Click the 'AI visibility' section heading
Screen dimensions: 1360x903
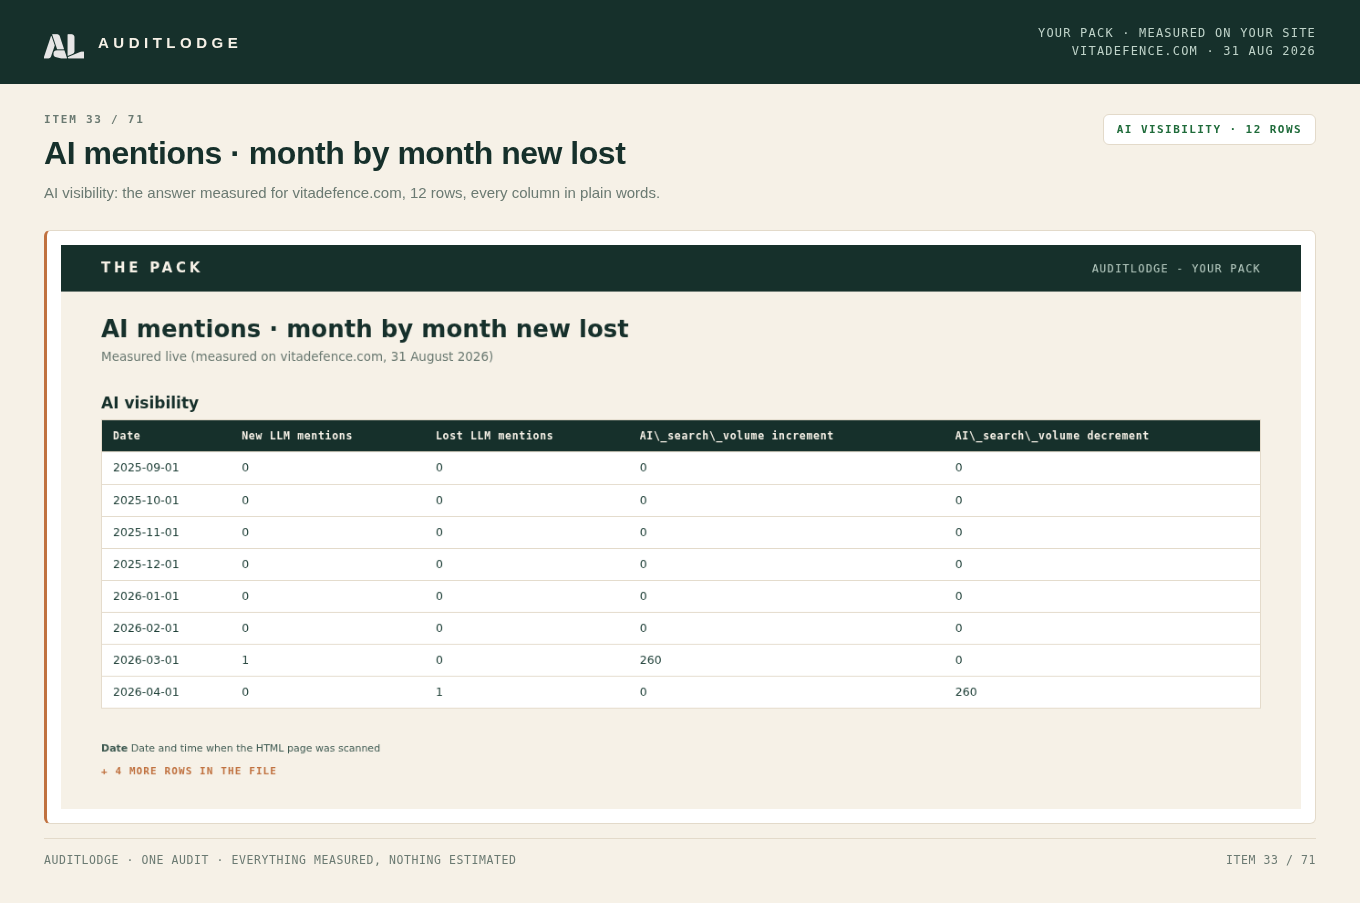click(x=150, y=403)
